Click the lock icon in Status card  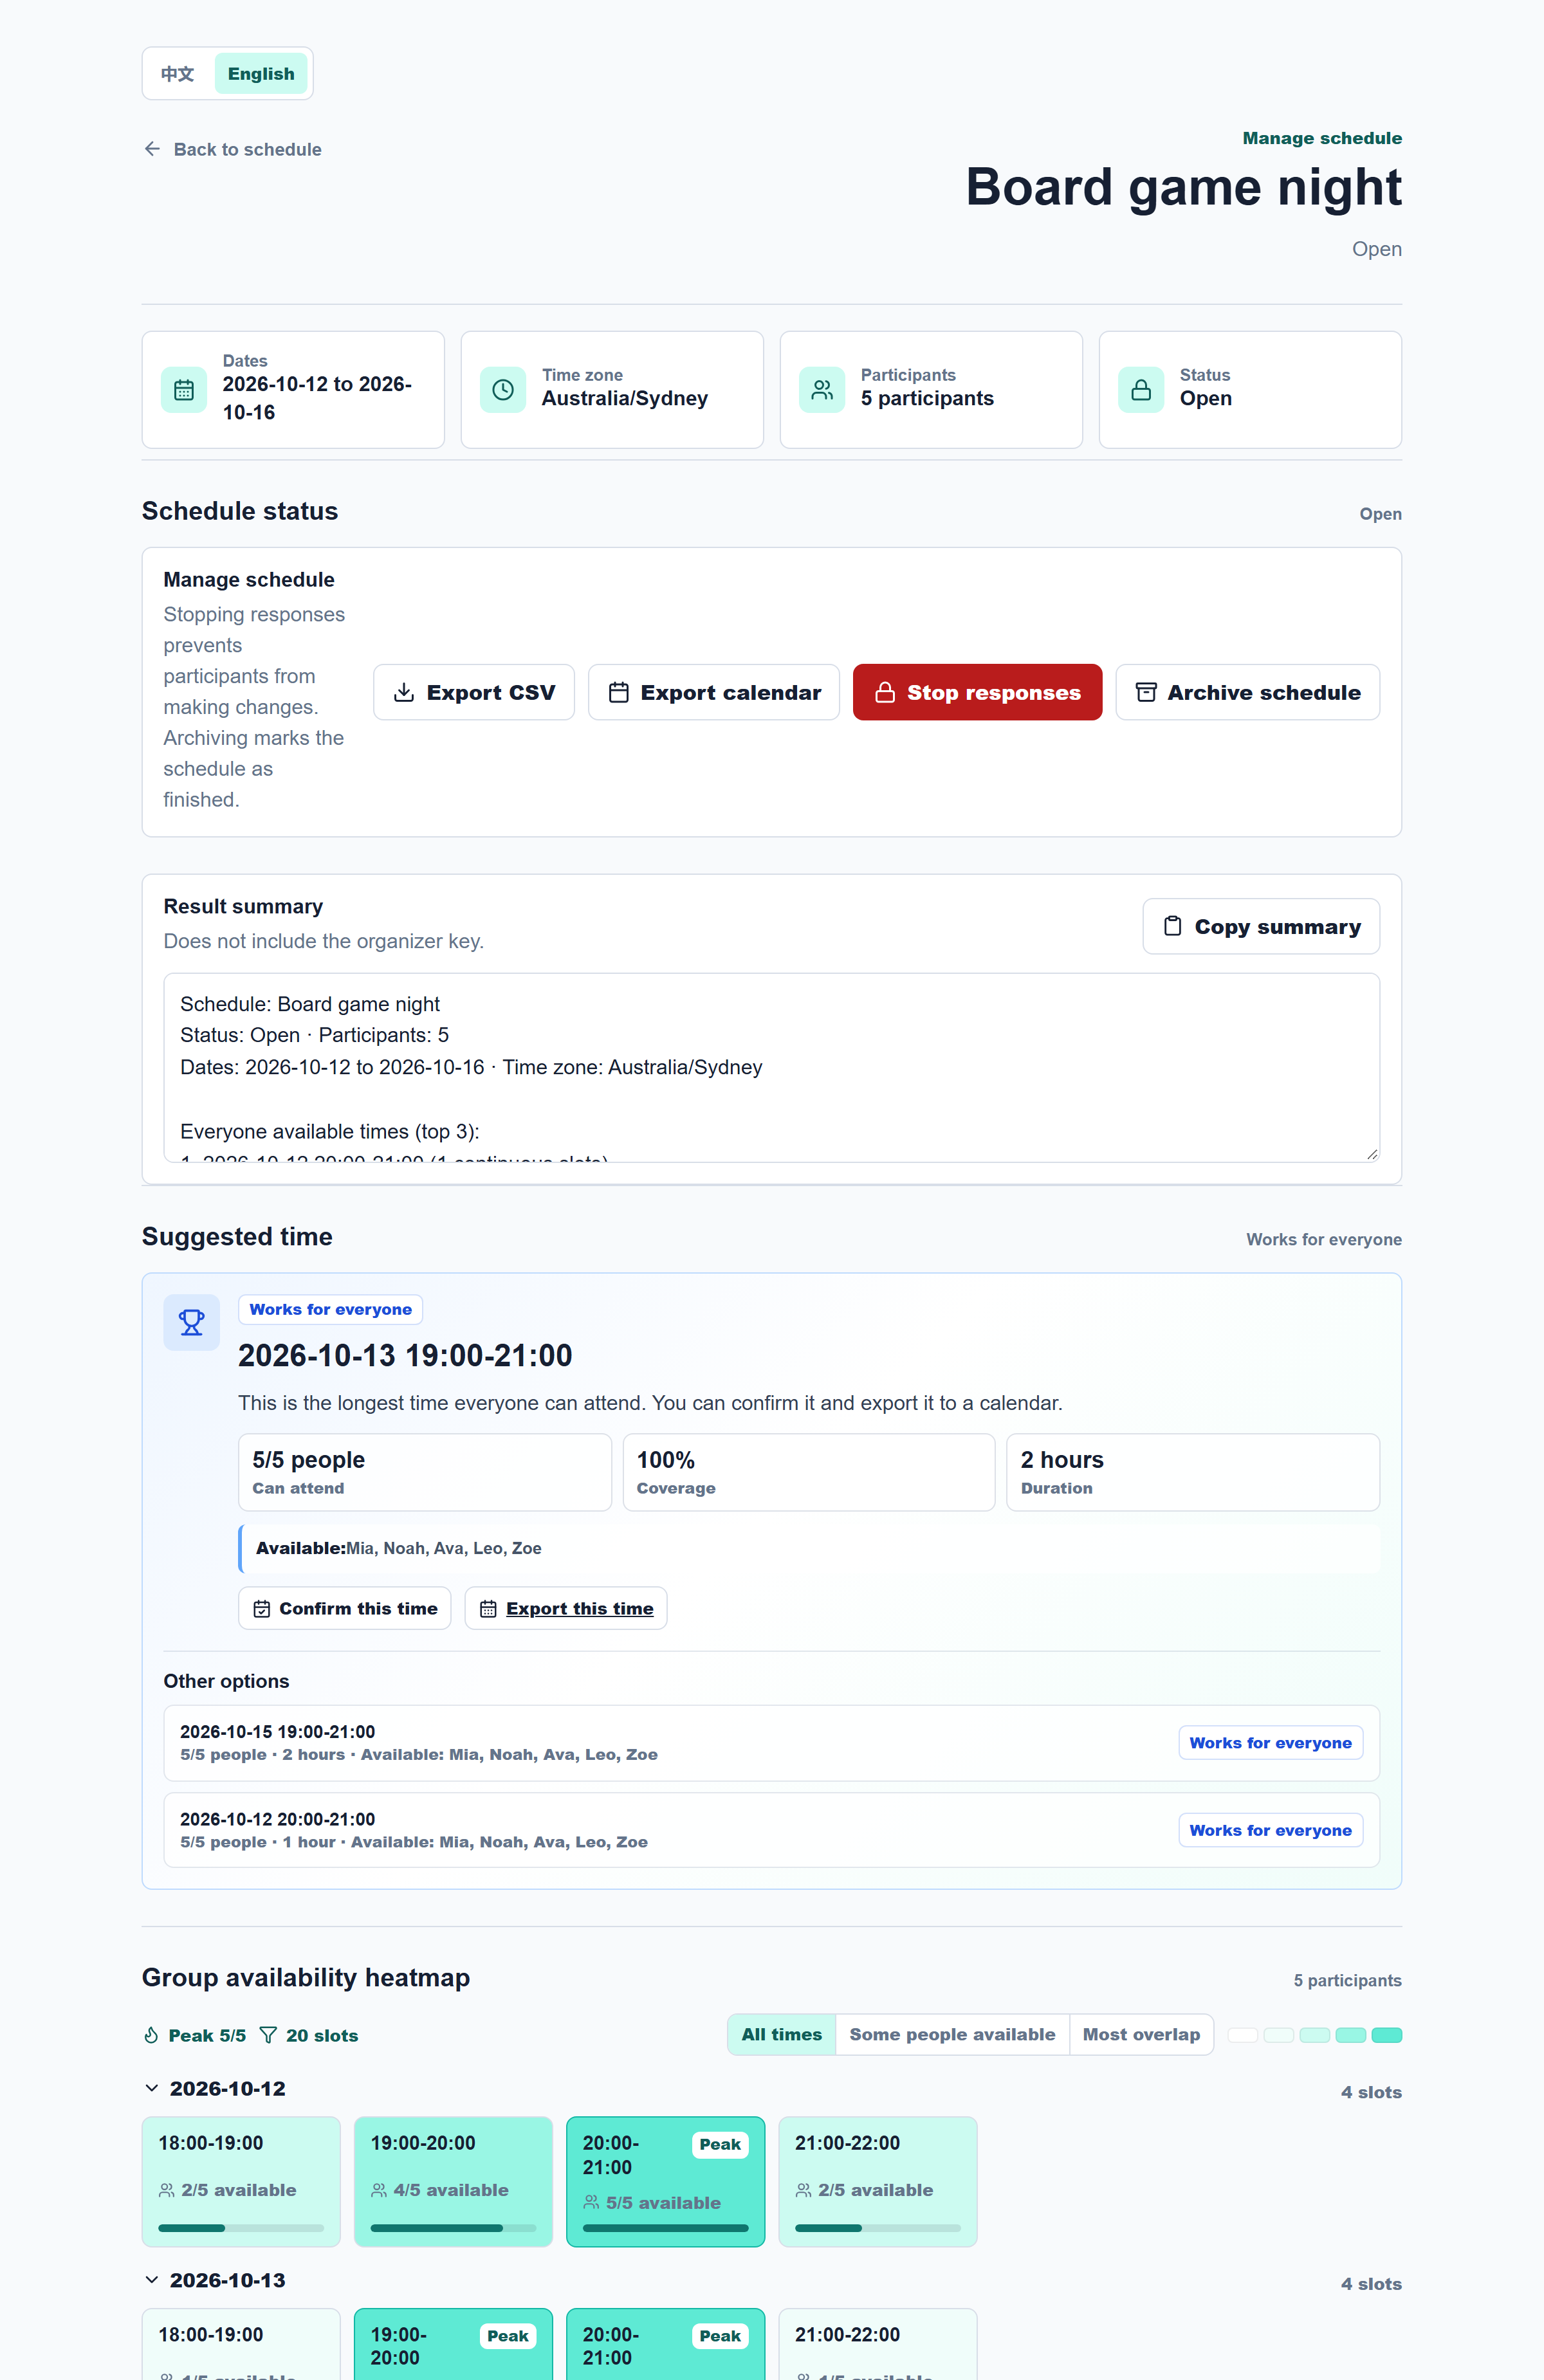click(1141, 390)
